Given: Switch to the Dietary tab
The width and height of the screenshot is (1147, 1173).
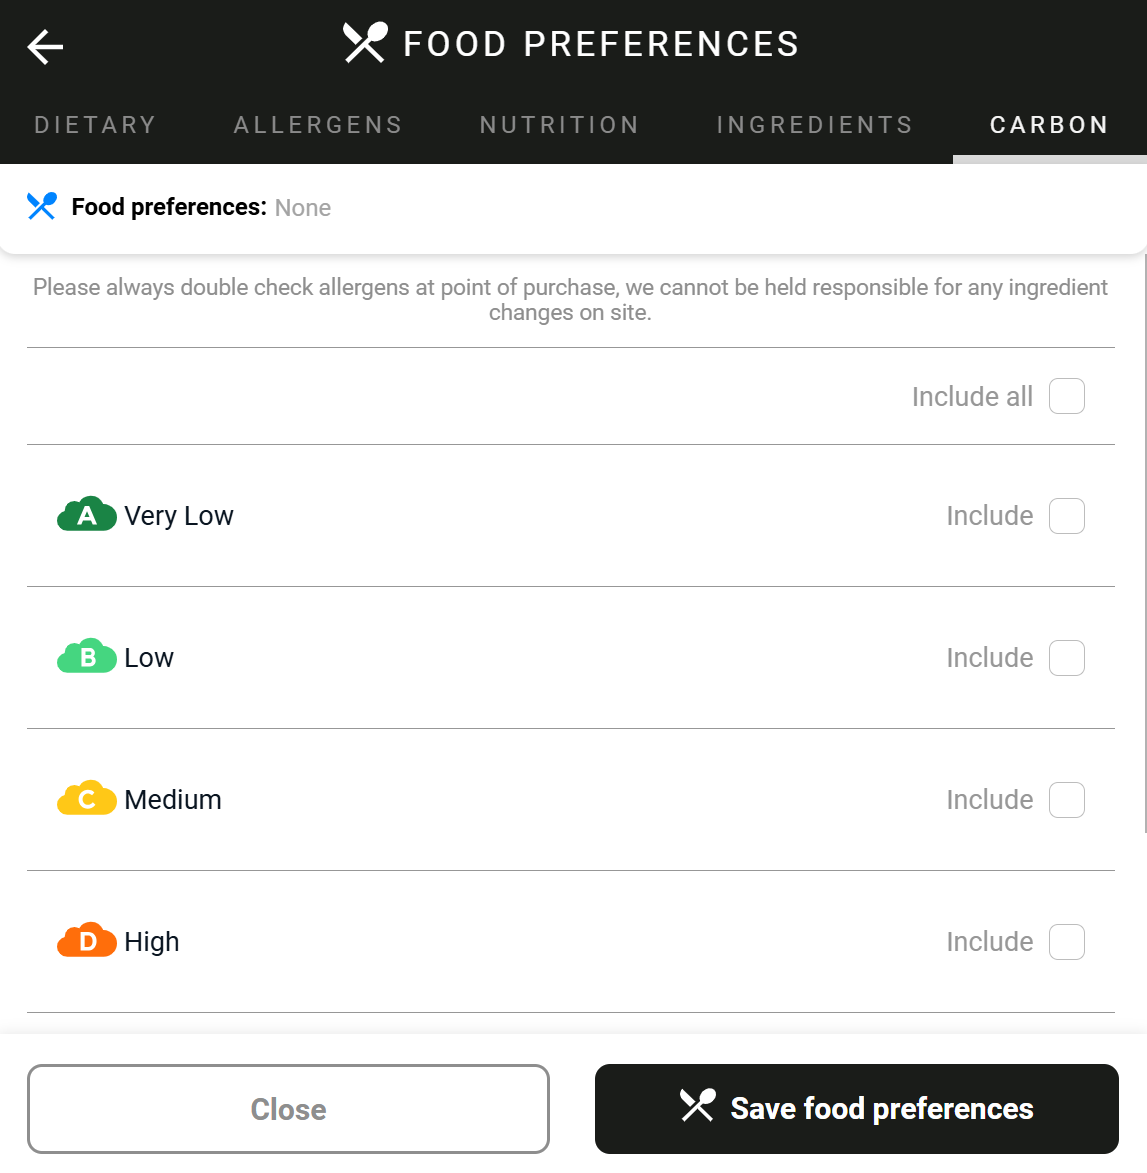Looking at the screenshot, I should pos(95,124).
